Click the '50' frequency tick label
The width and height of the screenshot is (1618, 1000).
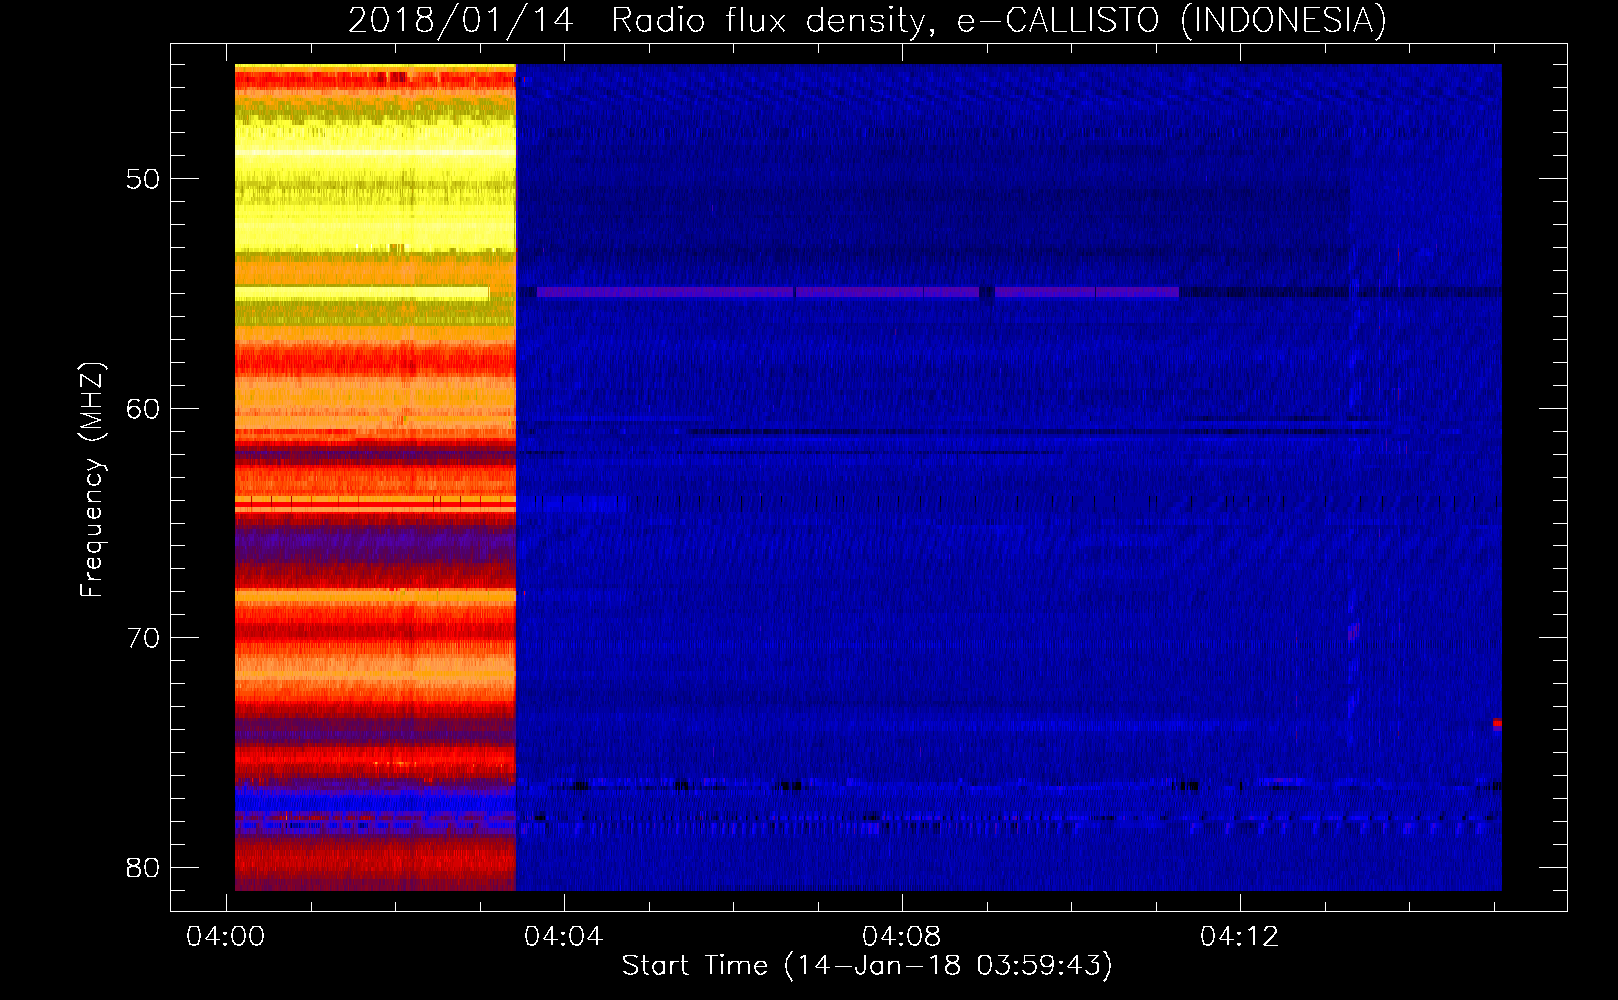(x=143, y=179)
